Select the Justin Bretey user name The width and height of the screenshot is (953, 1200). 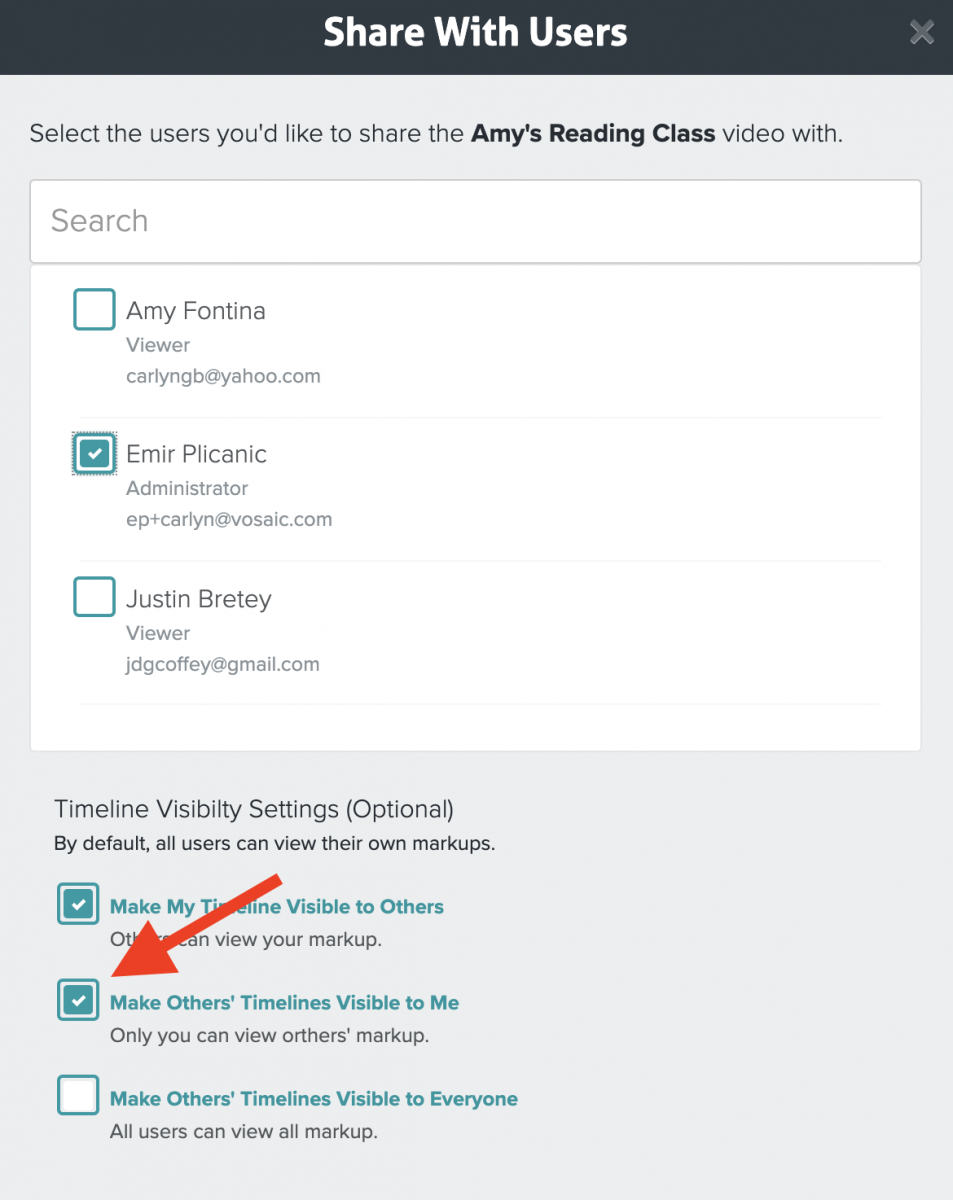[199, 599]
